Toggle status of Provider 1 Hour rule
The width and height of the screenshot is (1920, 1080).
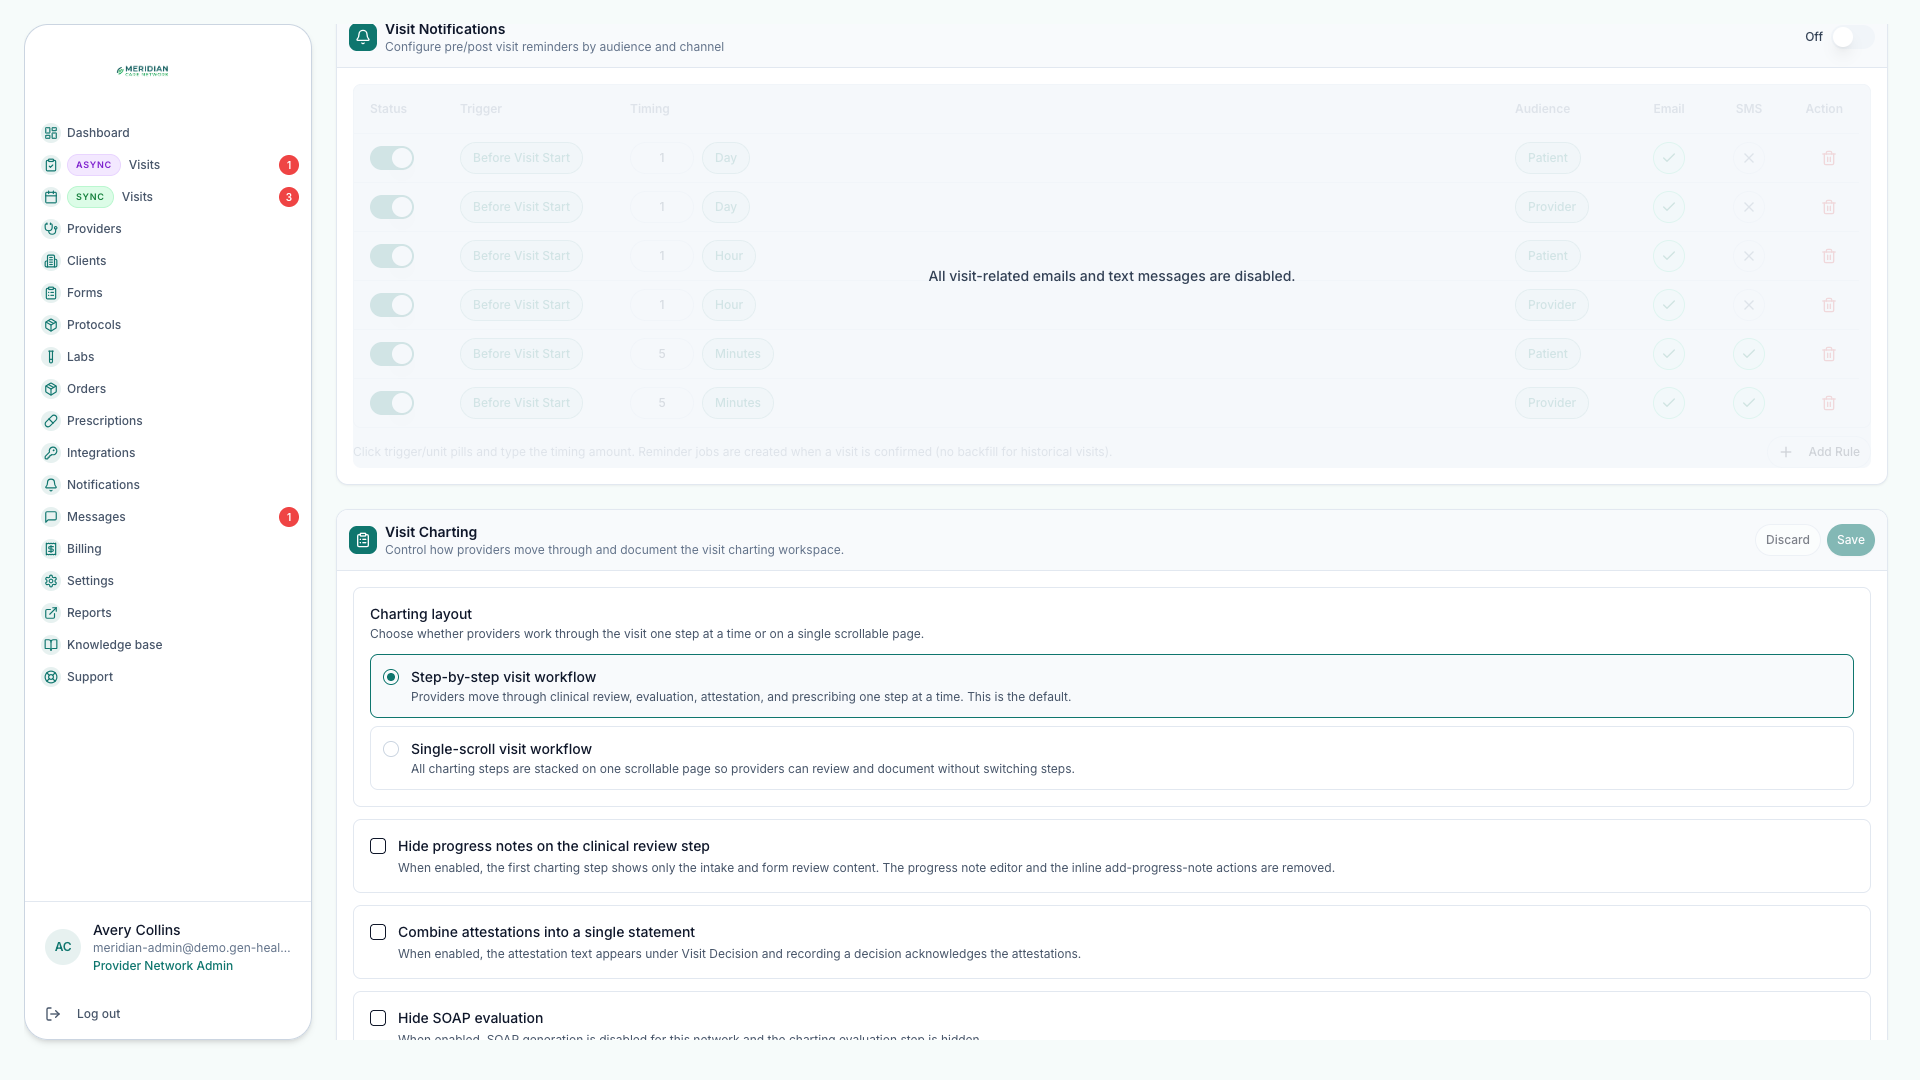coord(392,305)
